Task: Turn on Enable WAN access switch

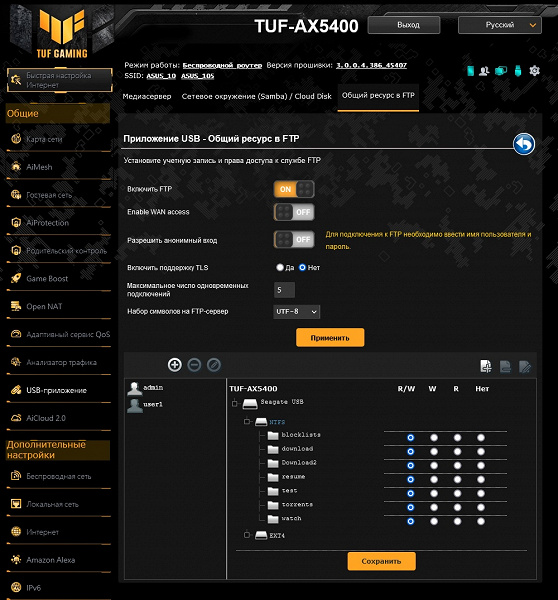Action: pos(294,212)
